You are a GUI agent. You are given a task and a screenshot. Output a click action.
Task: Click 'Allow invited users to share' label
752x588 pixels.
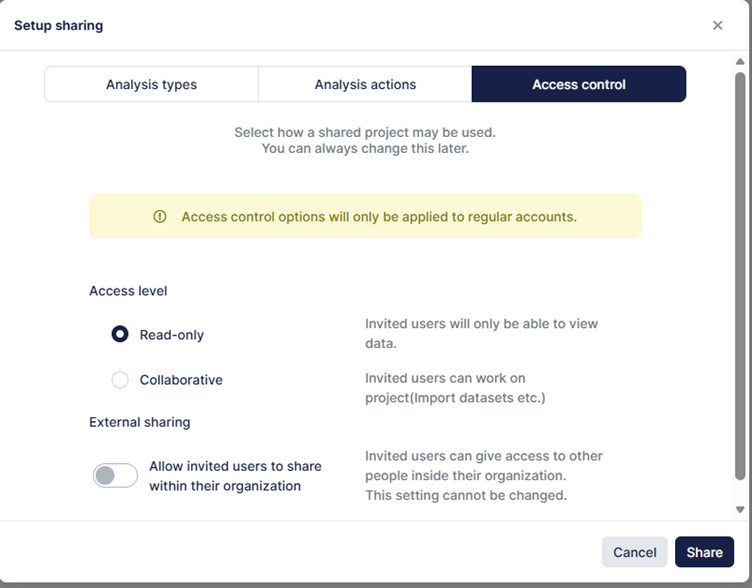point(235,476)
